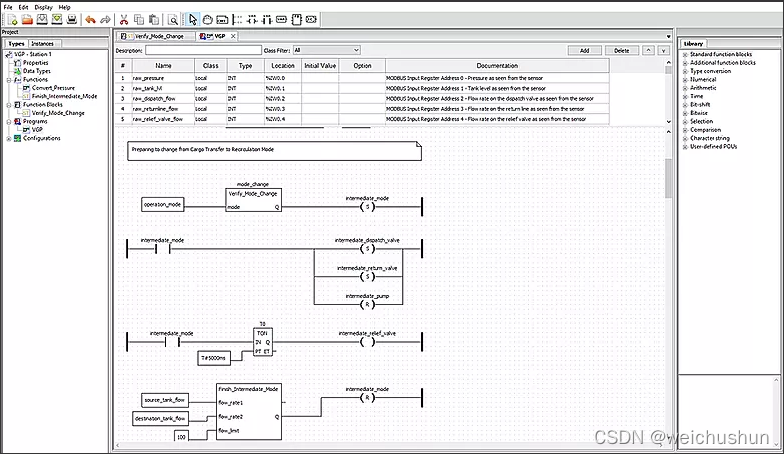Select the TON timer block

tap(262, 342)
